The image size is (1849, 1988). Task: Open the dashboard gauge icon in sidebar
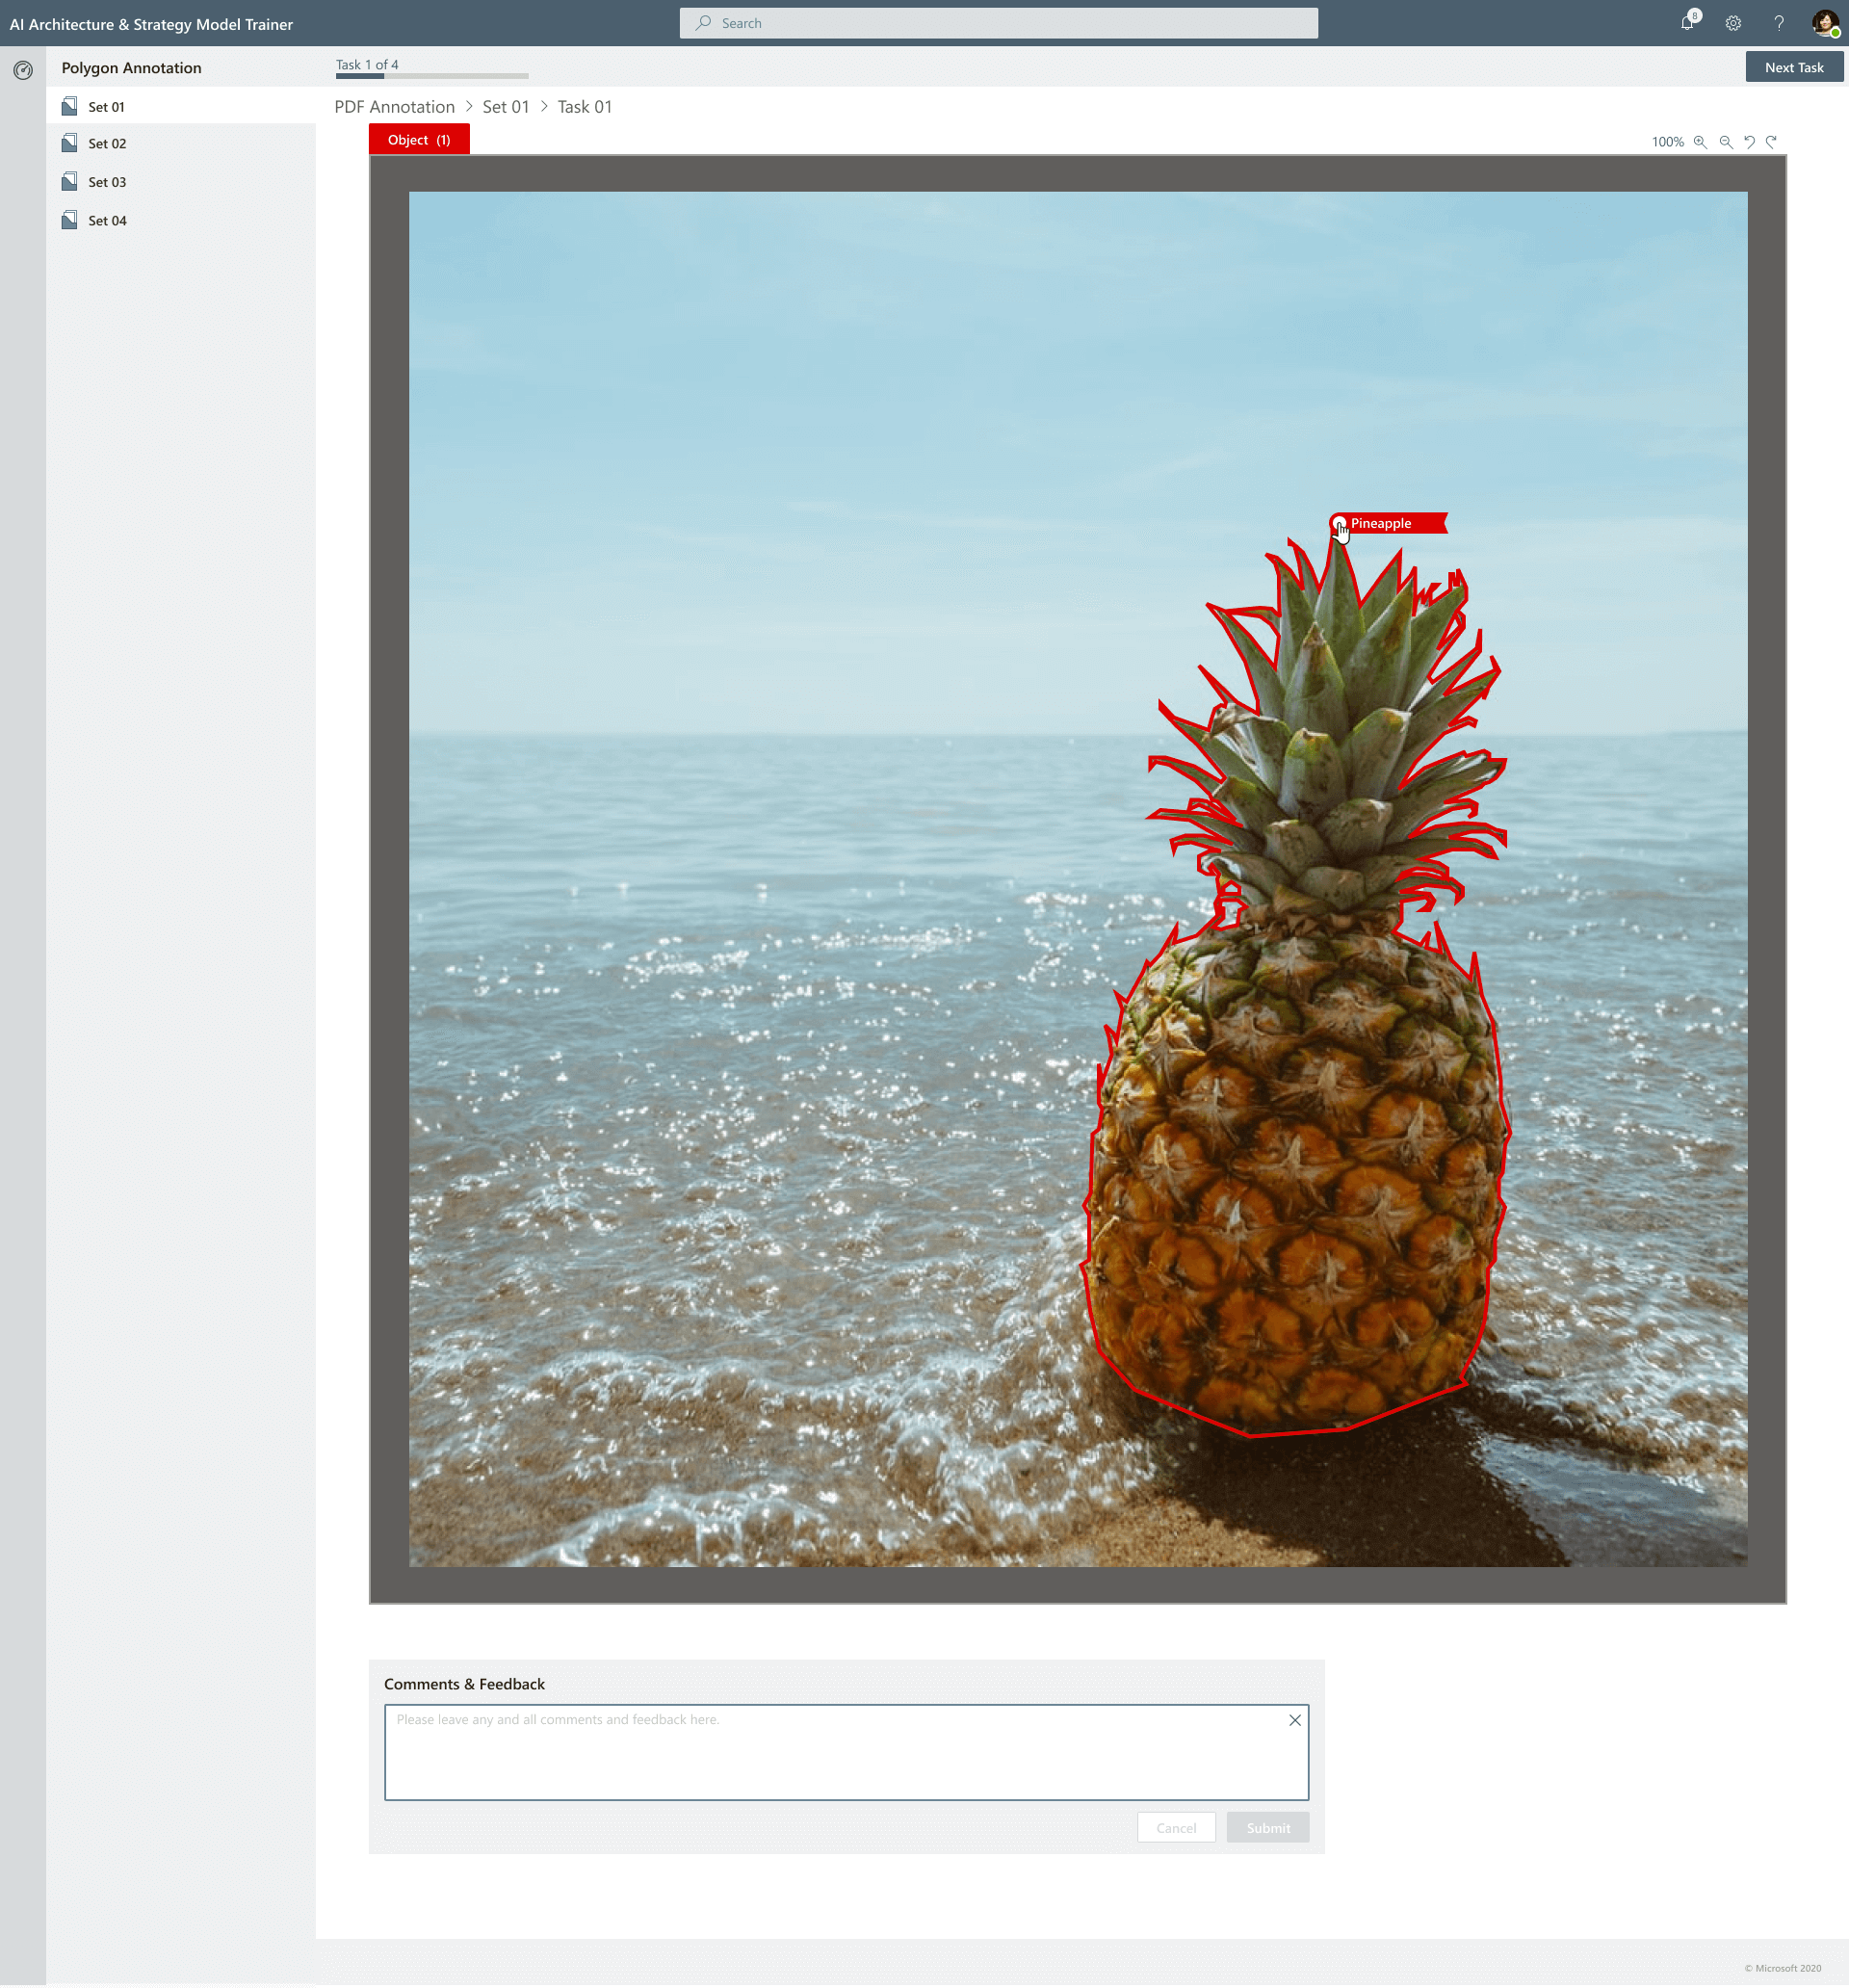point(23,70)
